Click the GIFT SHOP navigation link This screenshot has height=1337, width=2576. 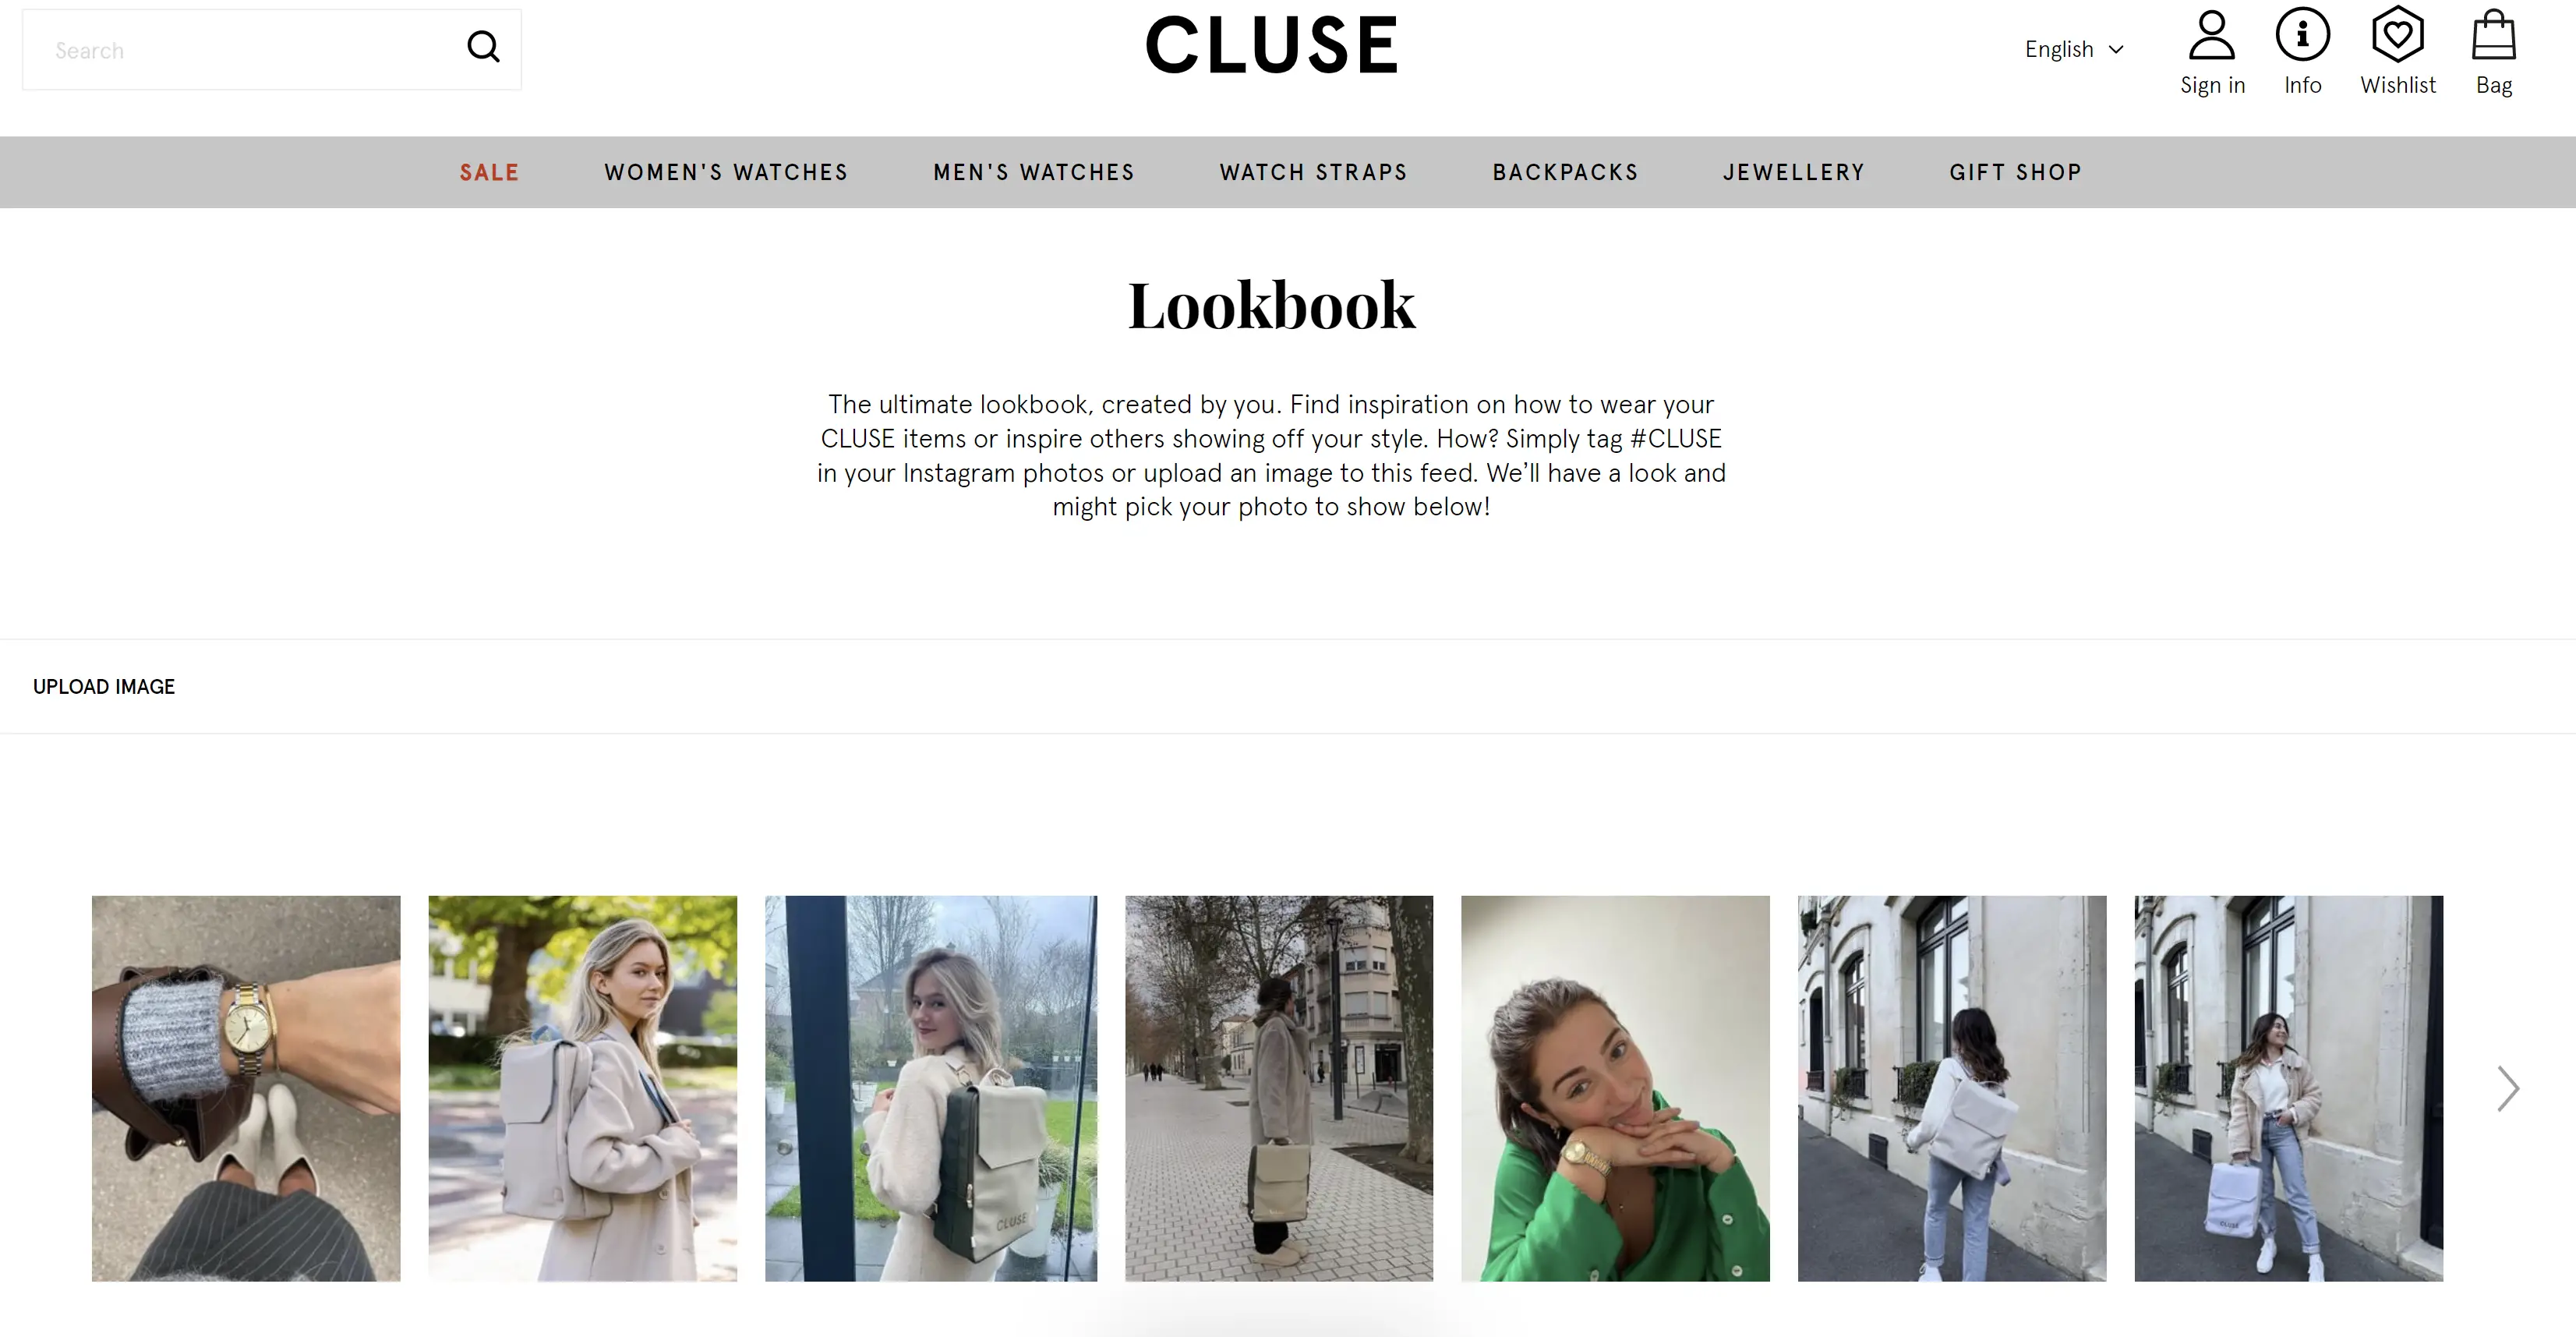click(2016, 172)
